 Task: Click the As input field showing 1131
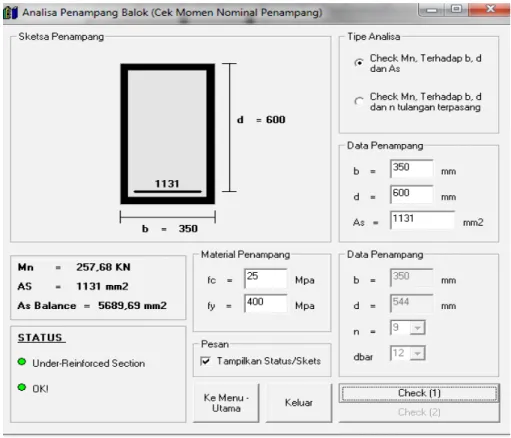[422, 220]
